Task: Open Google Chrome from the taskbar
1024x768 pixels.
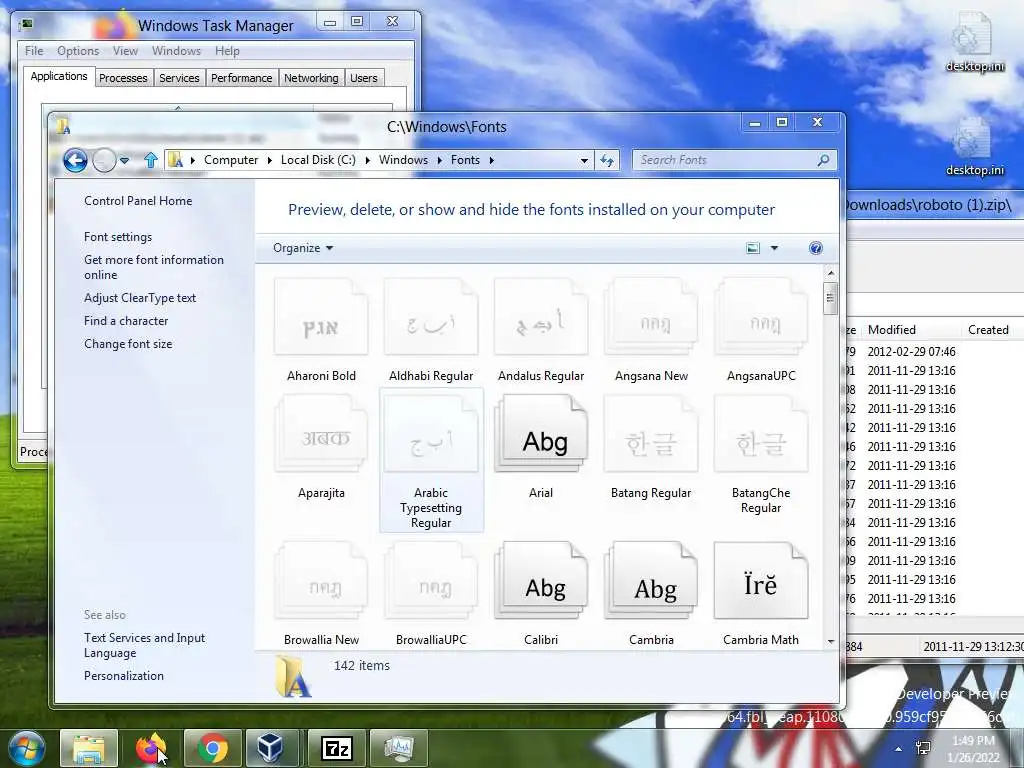Action: [213, 748]
